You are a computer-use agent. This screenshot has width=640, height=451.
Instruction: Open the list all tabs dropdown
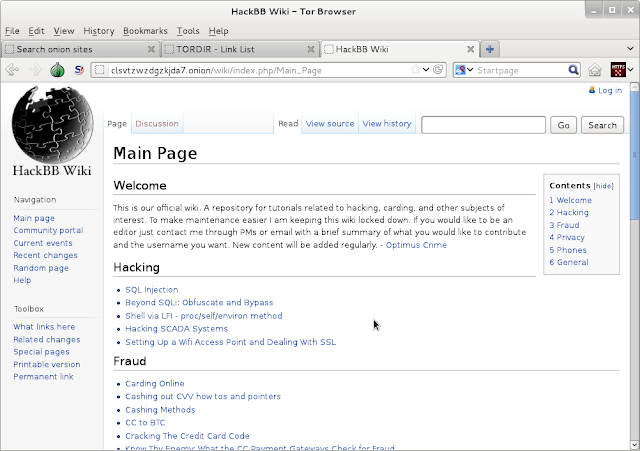[630, 49]
